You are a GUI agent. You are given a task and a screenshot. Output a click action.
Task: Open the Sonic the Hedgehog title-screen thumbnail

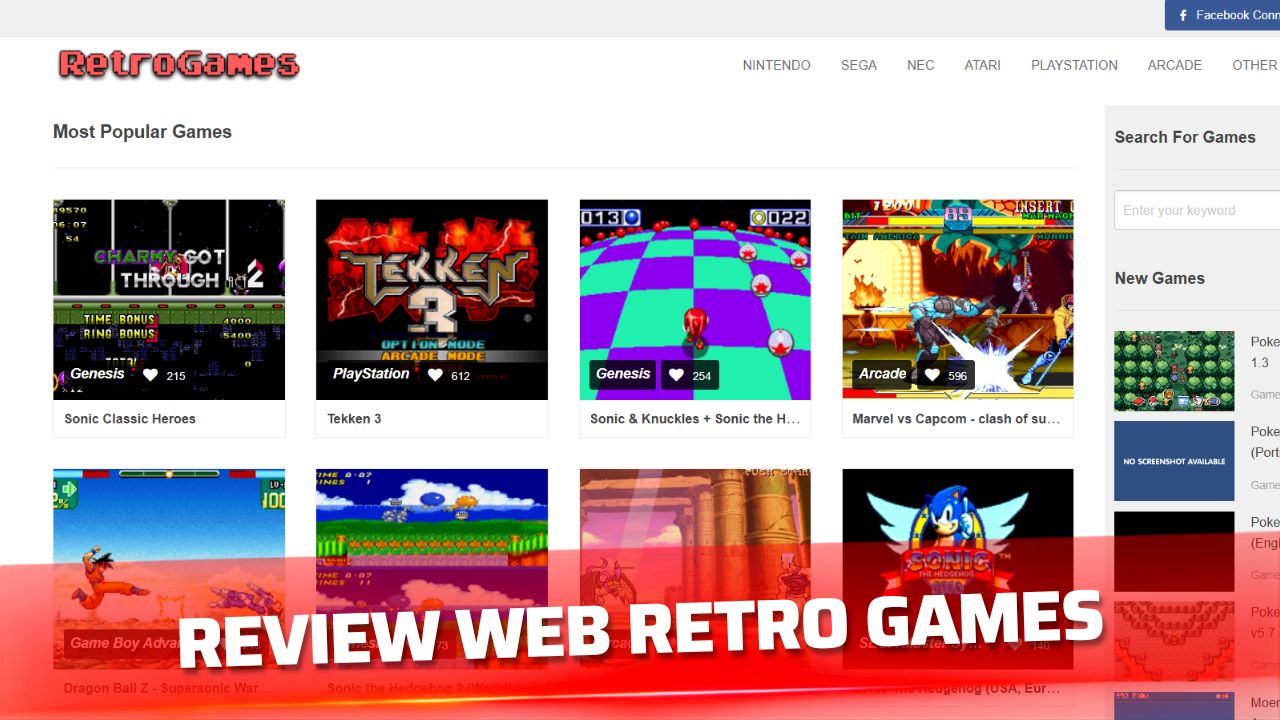[958, 569]
